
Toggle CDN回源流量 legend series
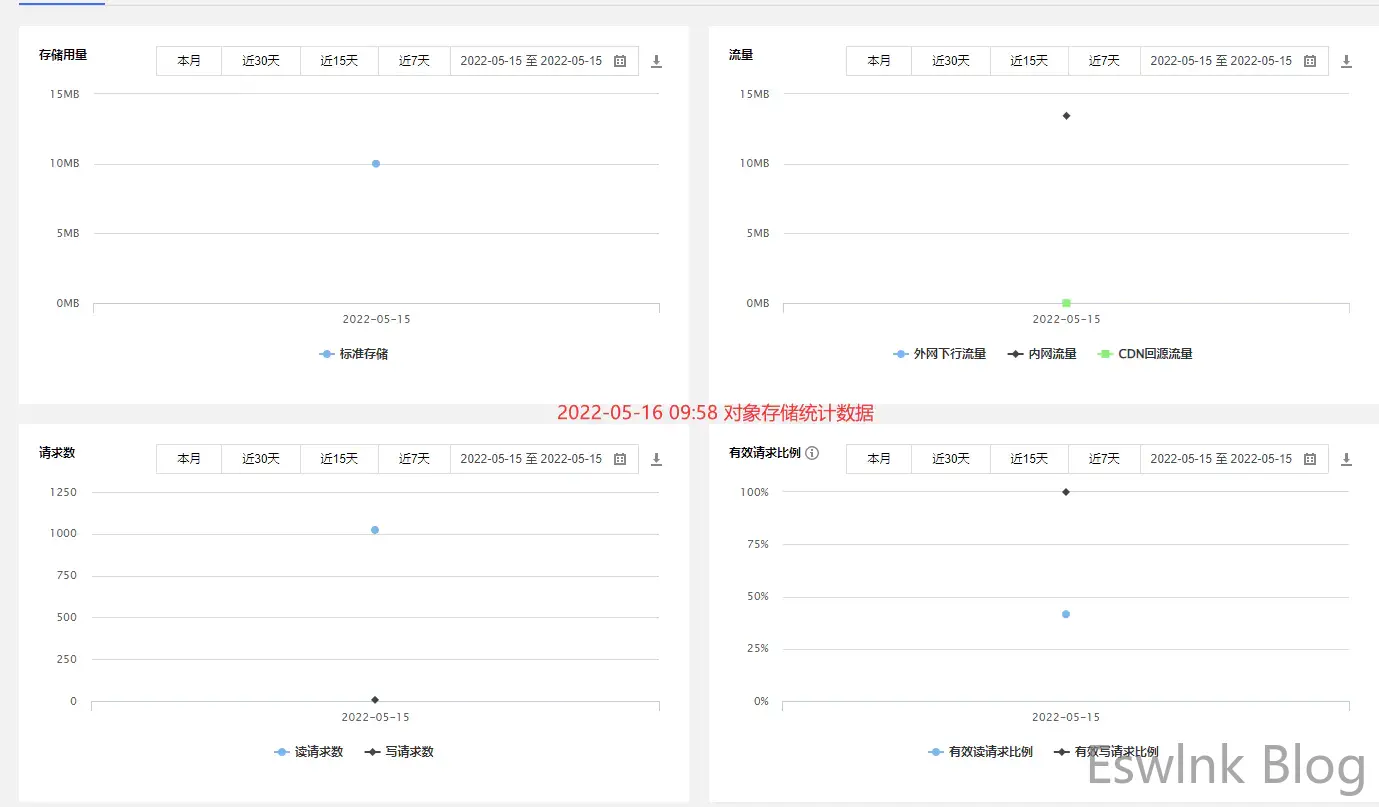[x=1145, y=354]
